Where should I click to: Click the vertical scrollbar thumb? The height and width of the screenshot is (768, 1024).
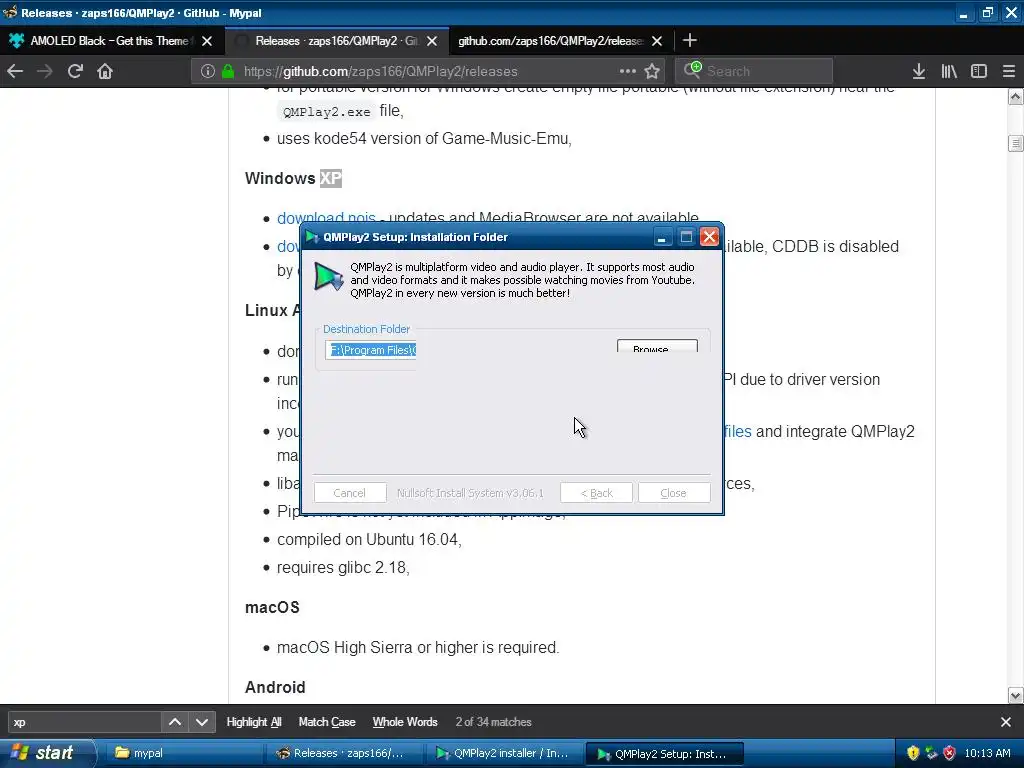point(1015,142)
